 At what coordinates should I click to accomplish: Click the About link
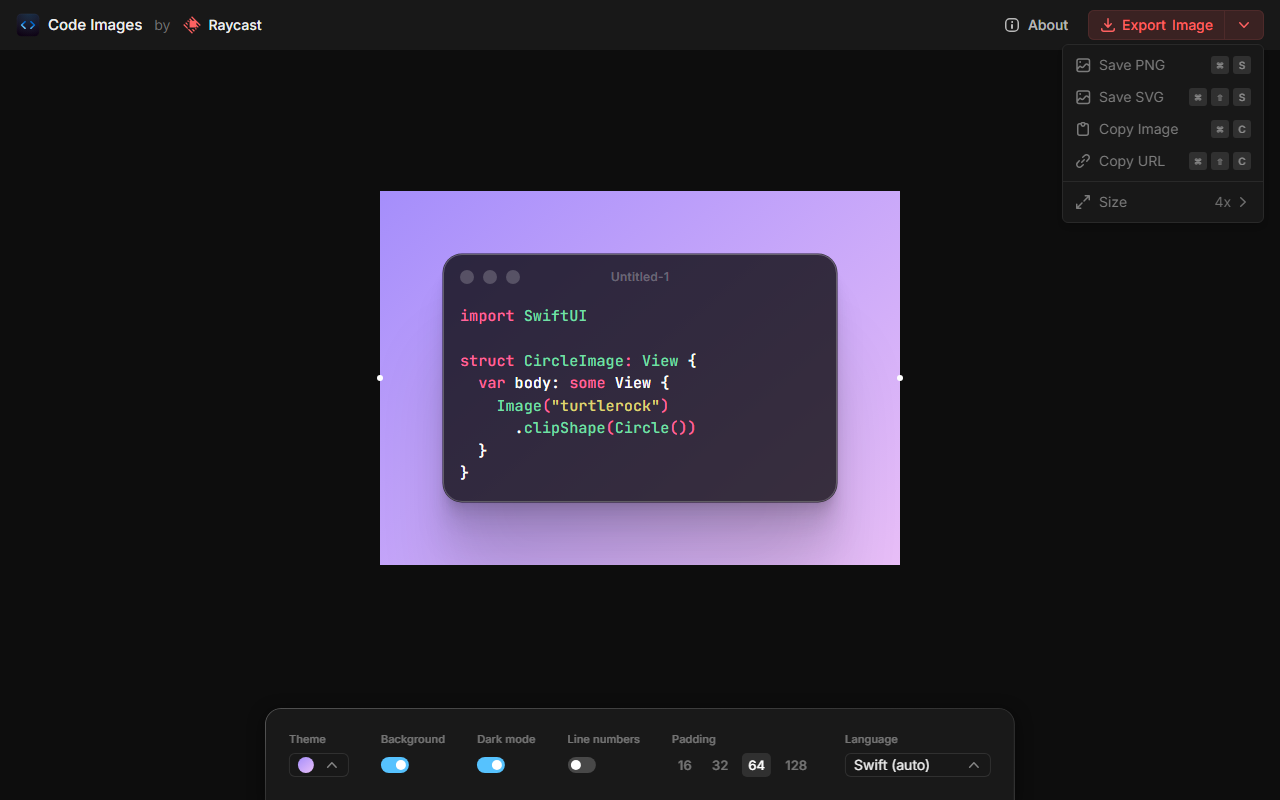coord(1036,25)
